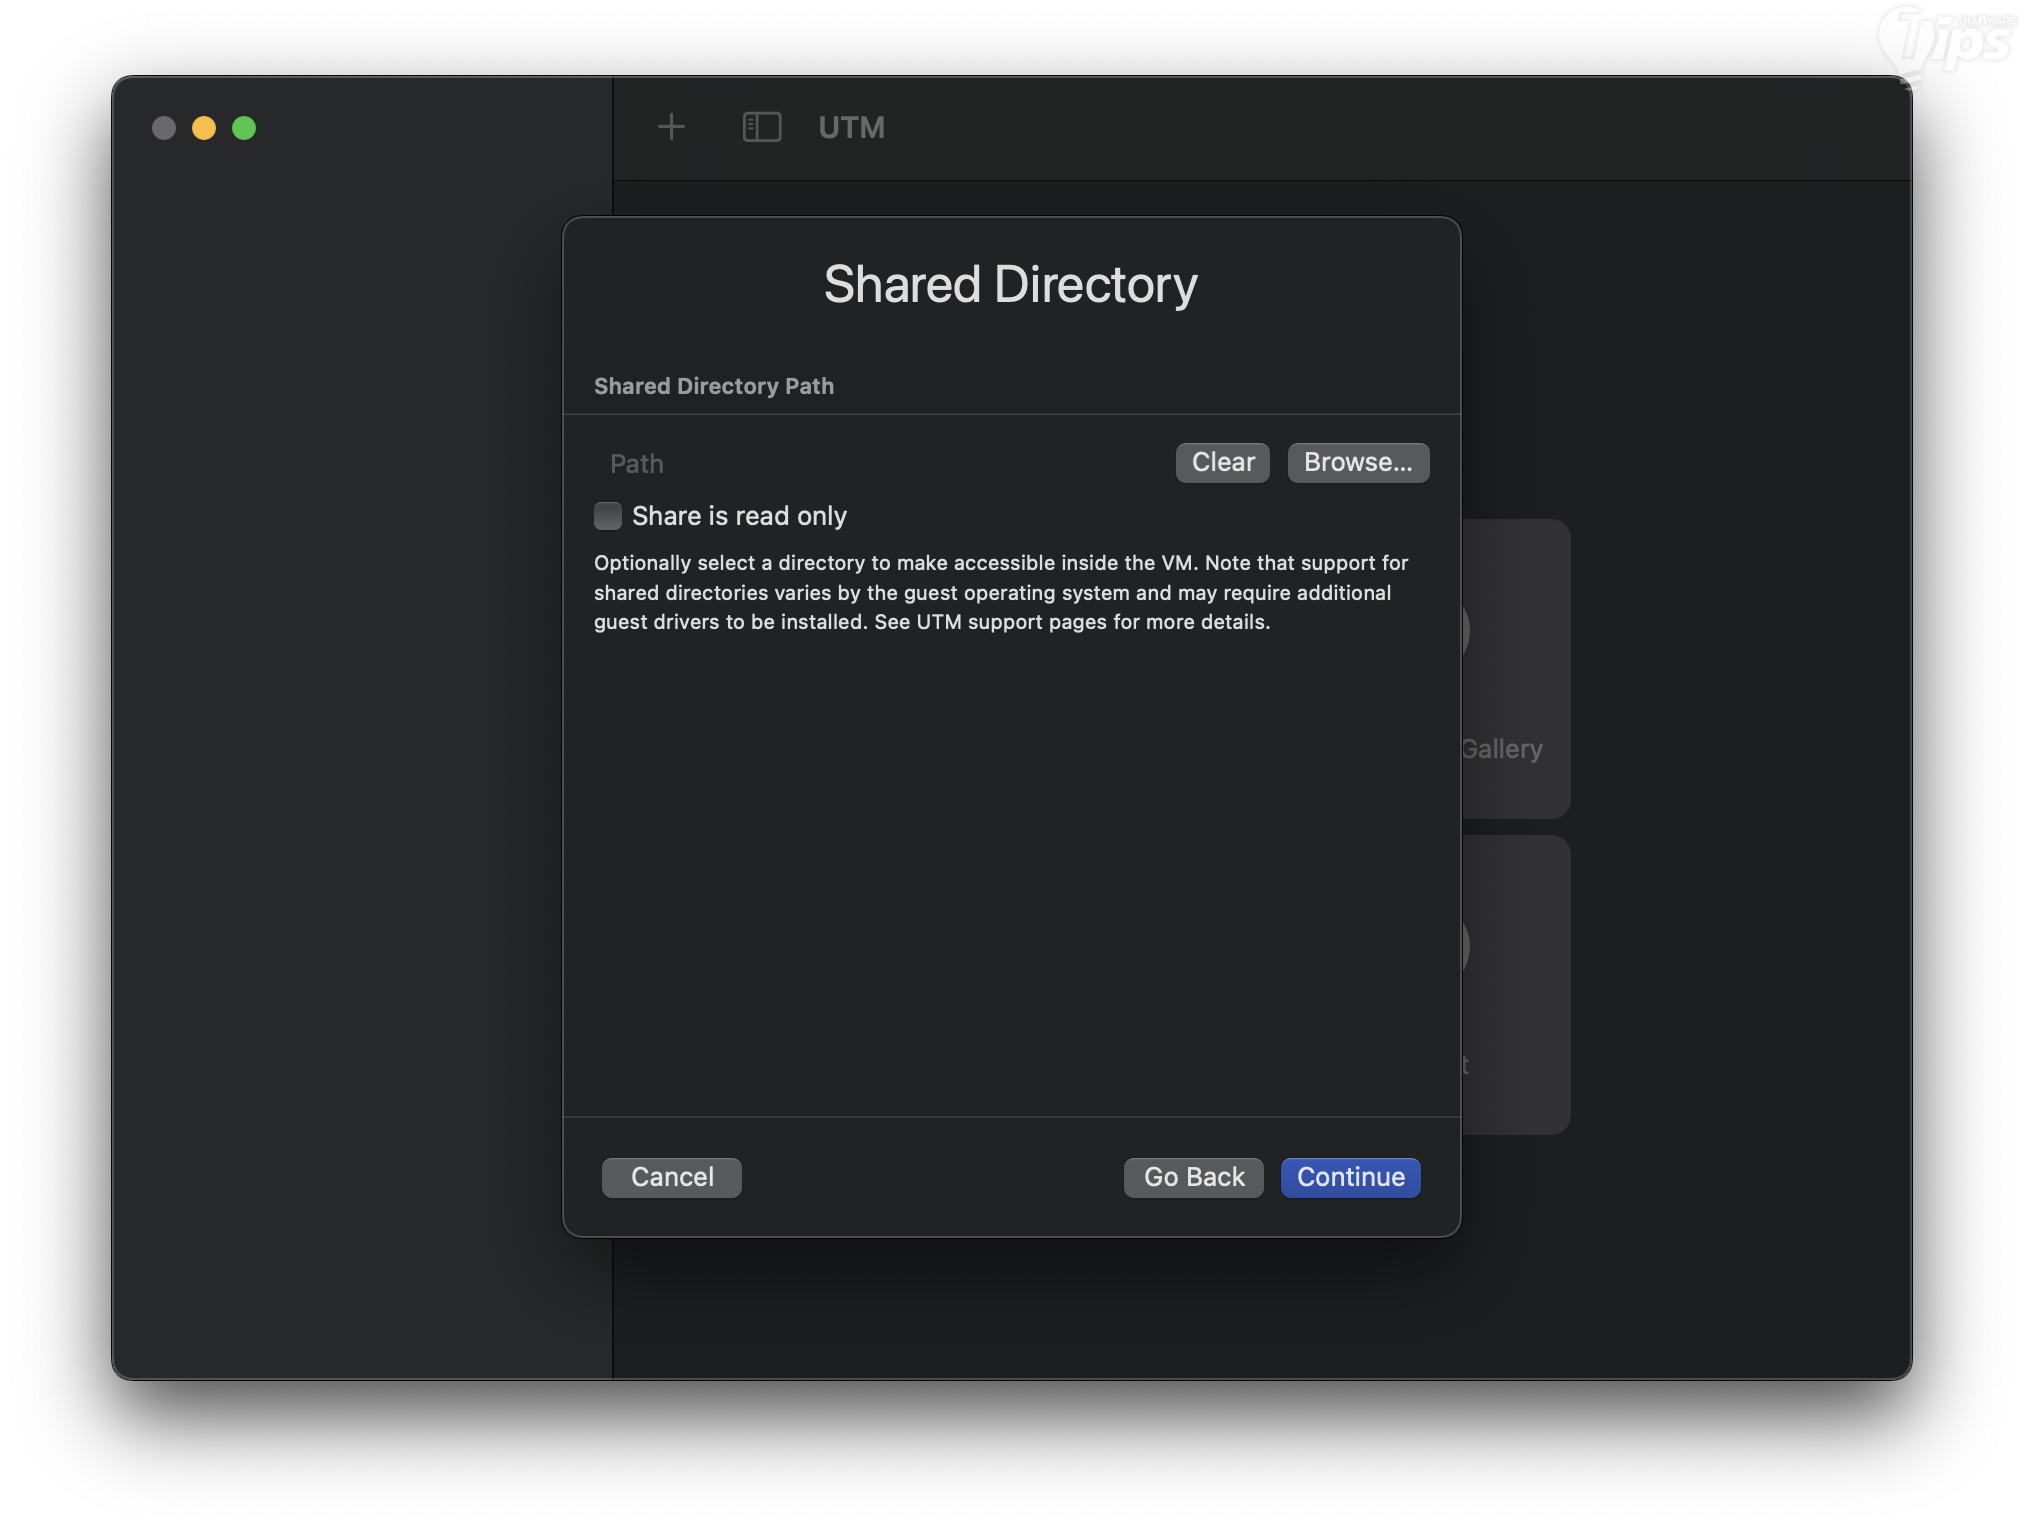2024x1528 pixels.
Task: Cancel the VM creation wizard
Action: coord(672,1177)
